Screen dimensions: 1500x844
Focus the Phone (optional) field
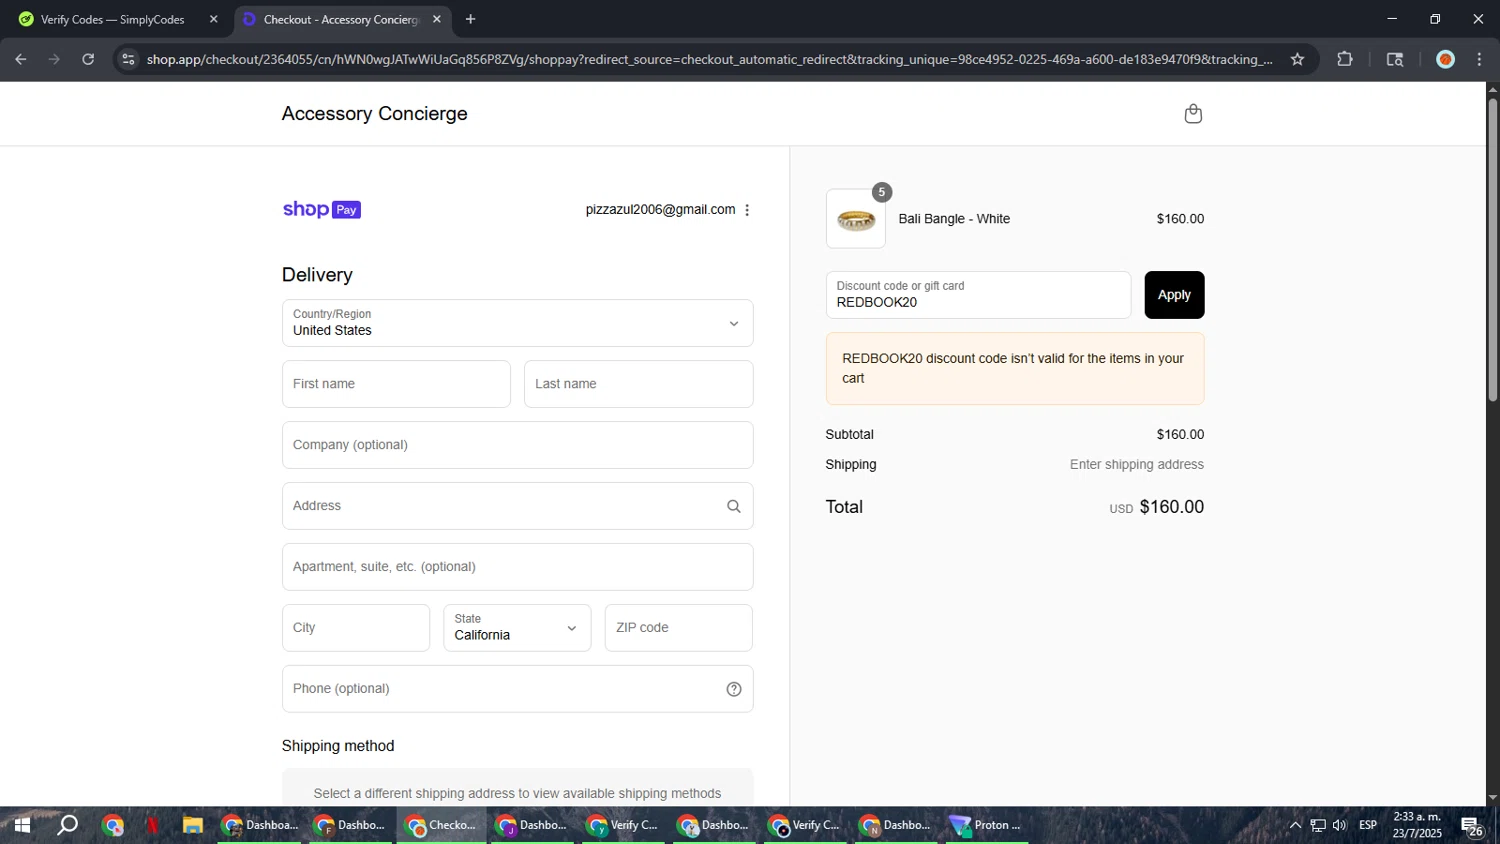pyautogui.click(x=518, y=689)
